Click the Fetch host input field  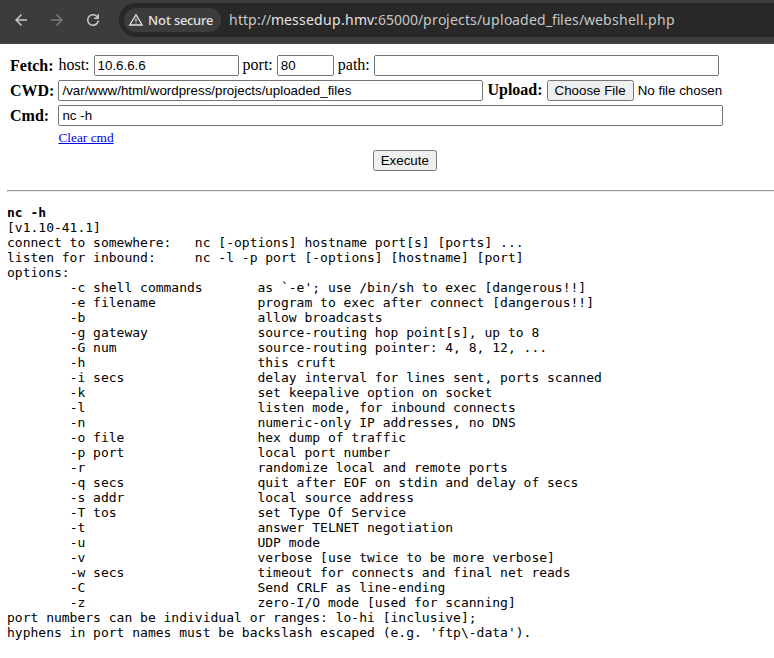point(166,66)
